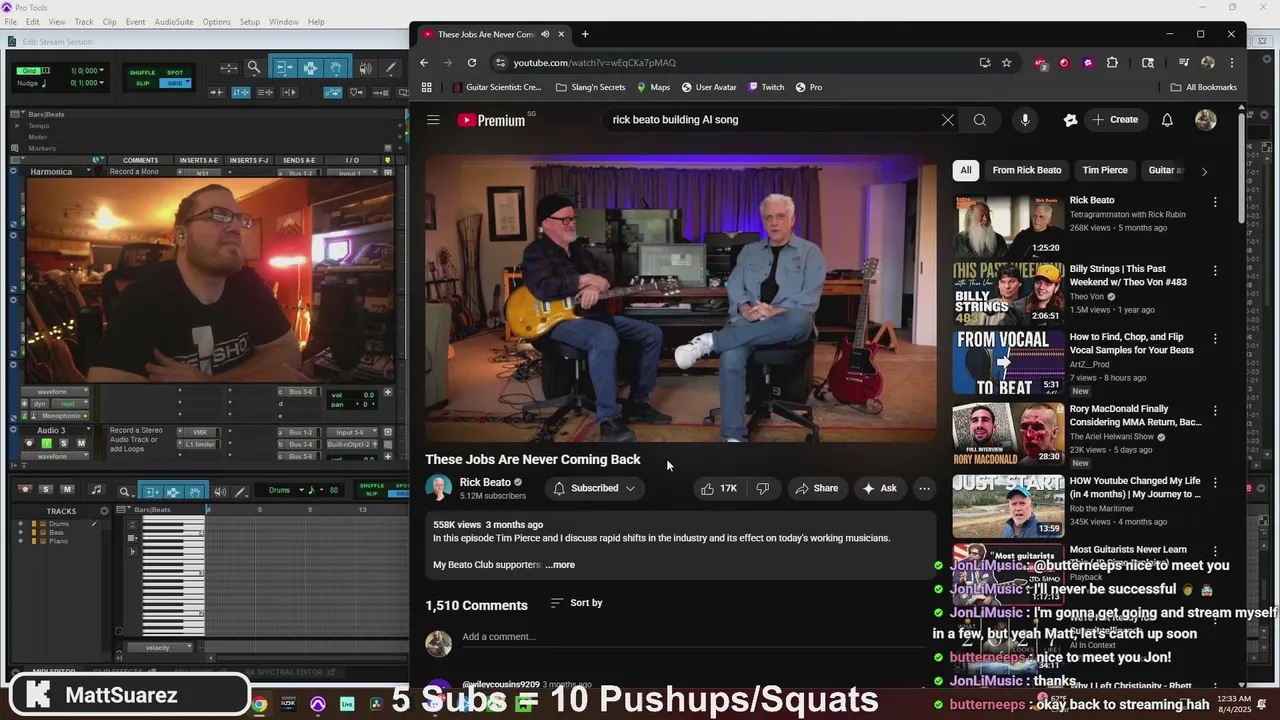
Task: Enable Shuffle edit mode in Pro Tools
Action: 143,72
